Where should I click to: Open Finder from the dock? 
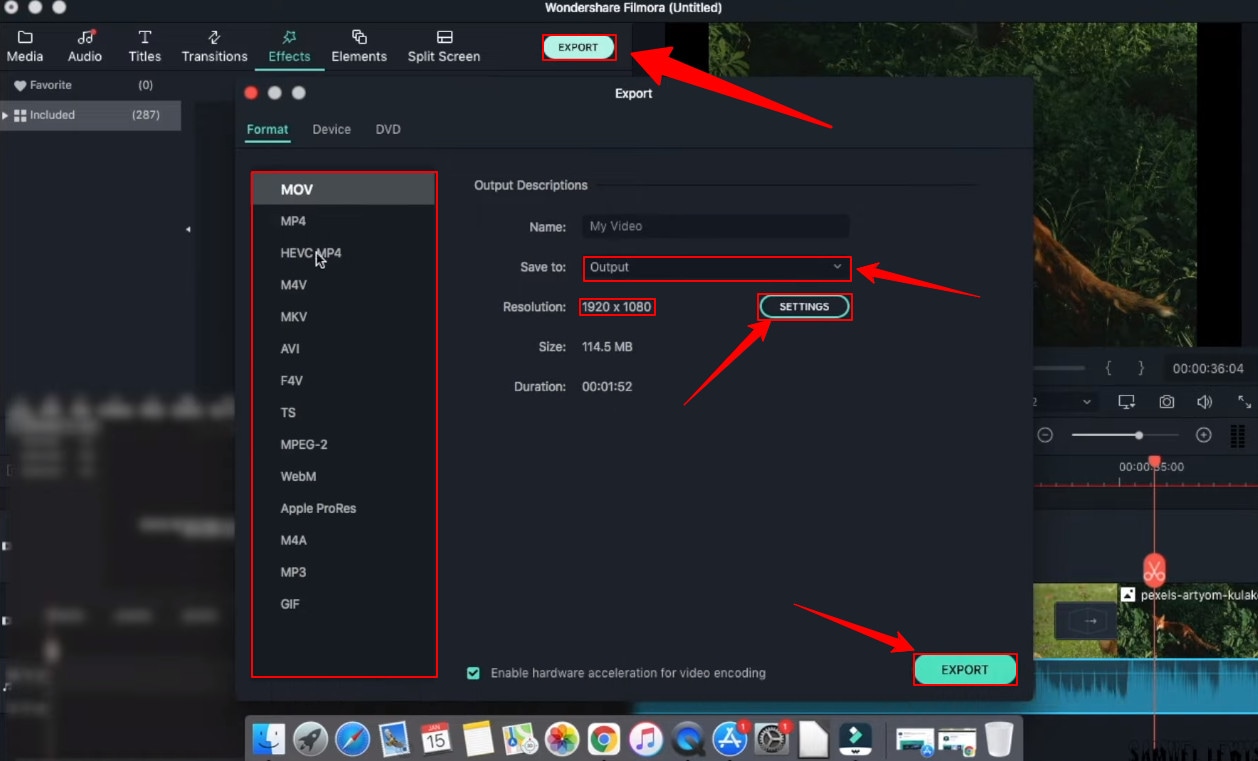pyautogui.click(x=270, y=739)
